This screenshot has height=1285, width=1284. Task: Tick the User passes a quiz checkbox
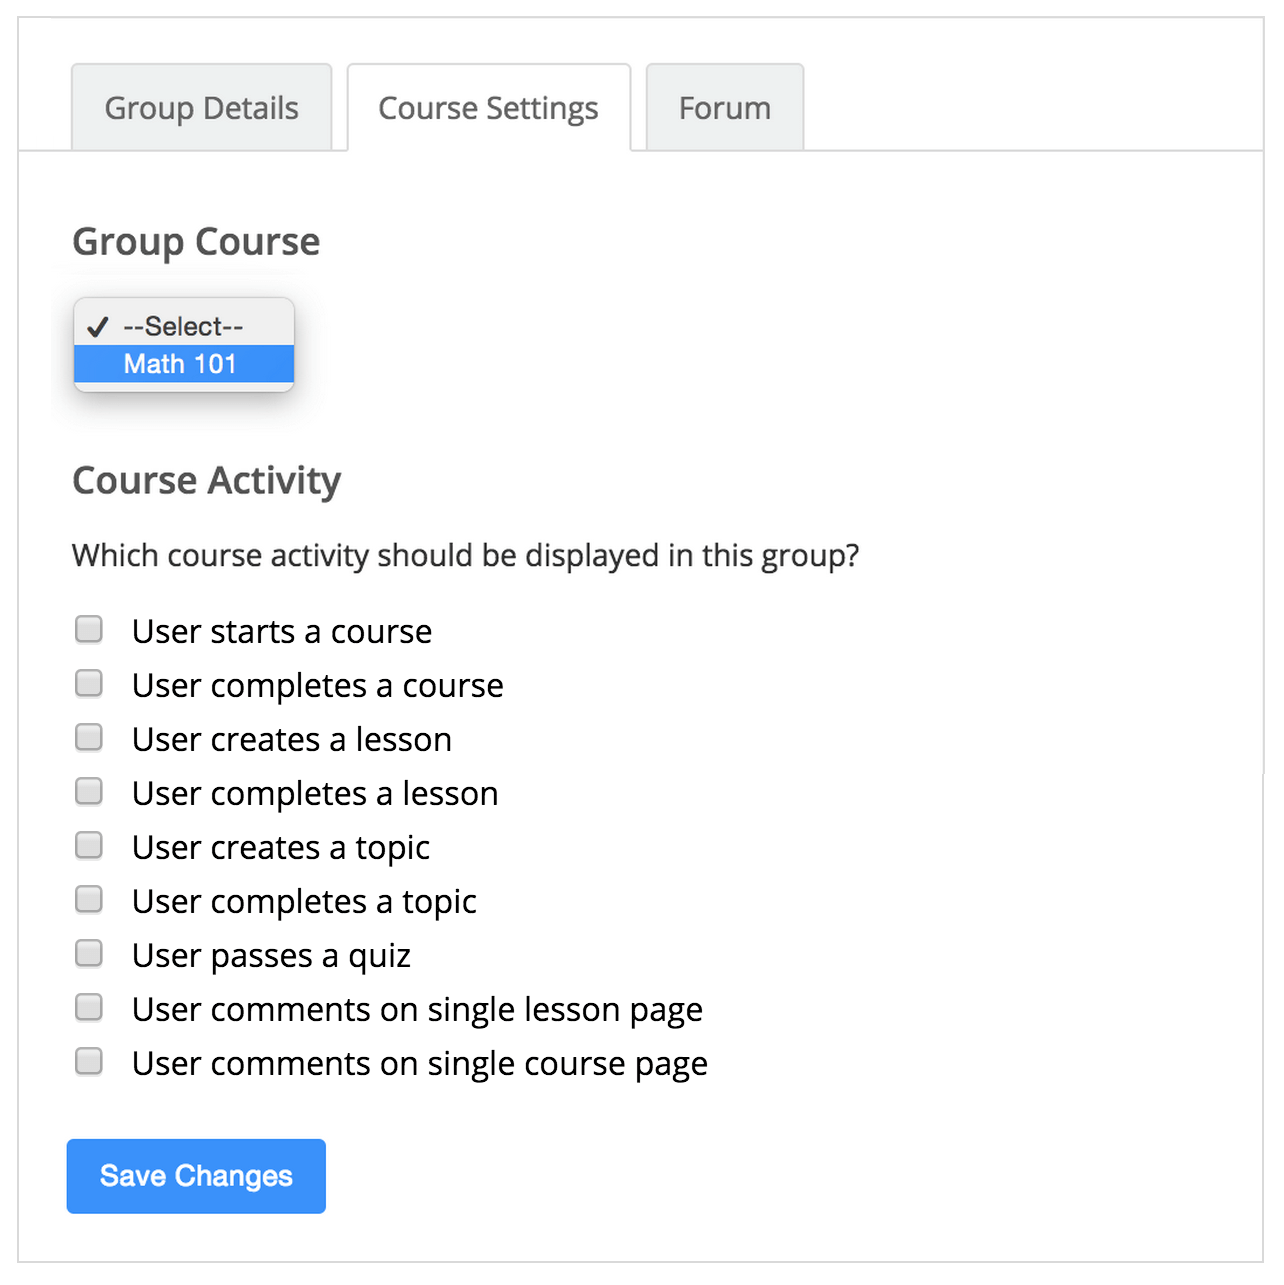89,953
